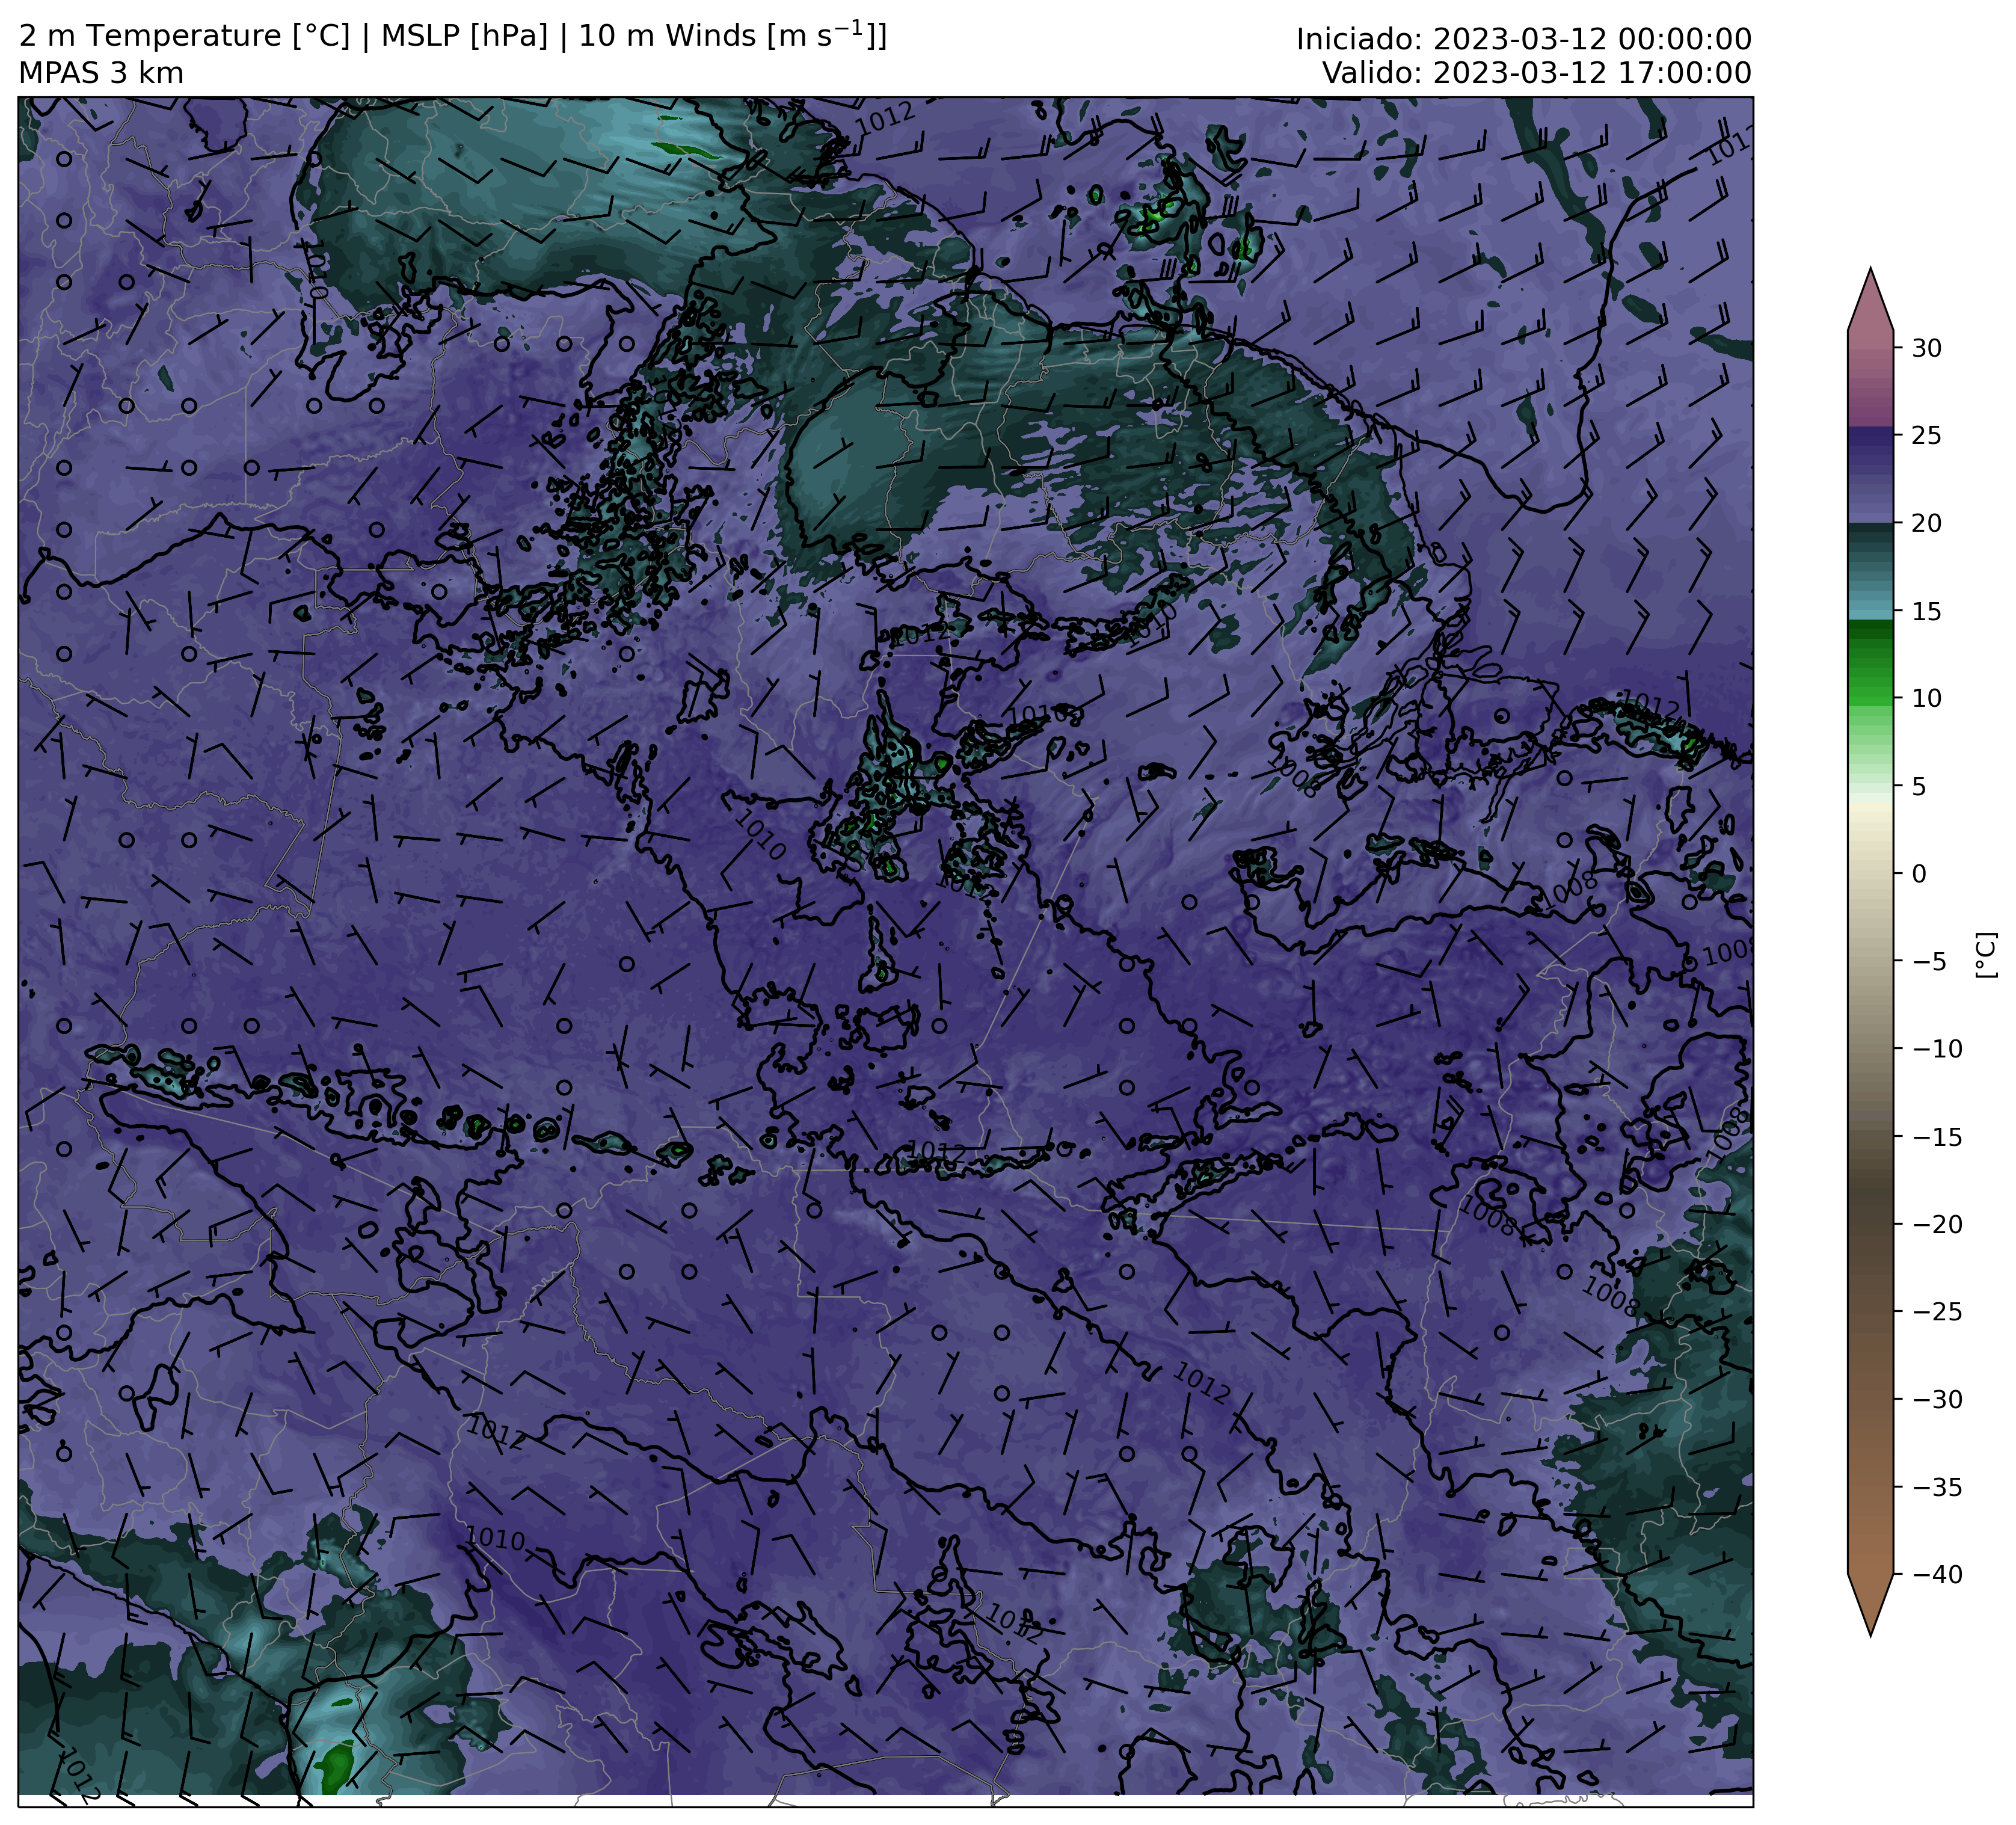Viewport: 2016px width, 1825px height.
Task: Click the colorbar tick label −20
Action: coord(1937,1224)
